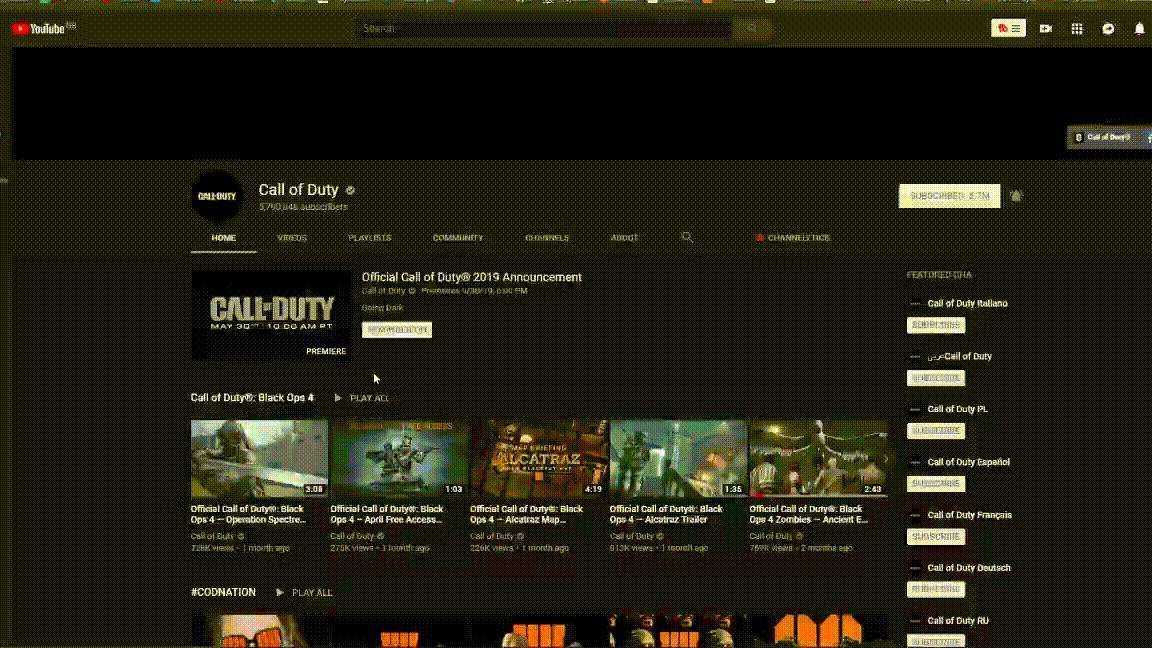
Task: Switch to the Home tab
Action: click(x=223, y=238)
